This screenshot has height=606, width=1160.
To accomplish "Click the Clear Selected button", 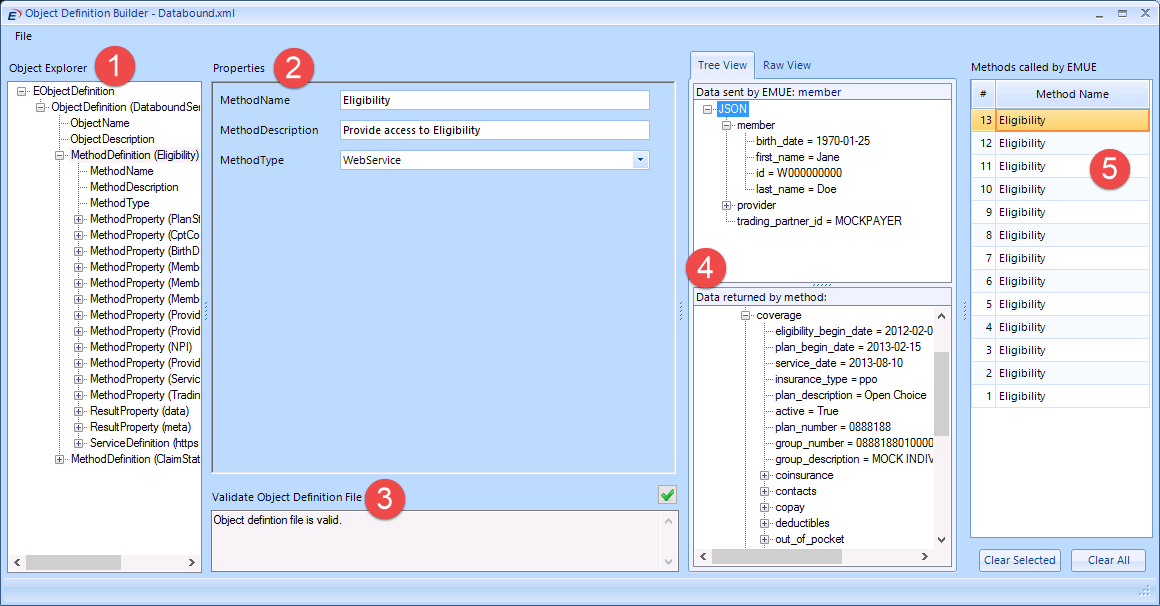I will pos(1019,560).
